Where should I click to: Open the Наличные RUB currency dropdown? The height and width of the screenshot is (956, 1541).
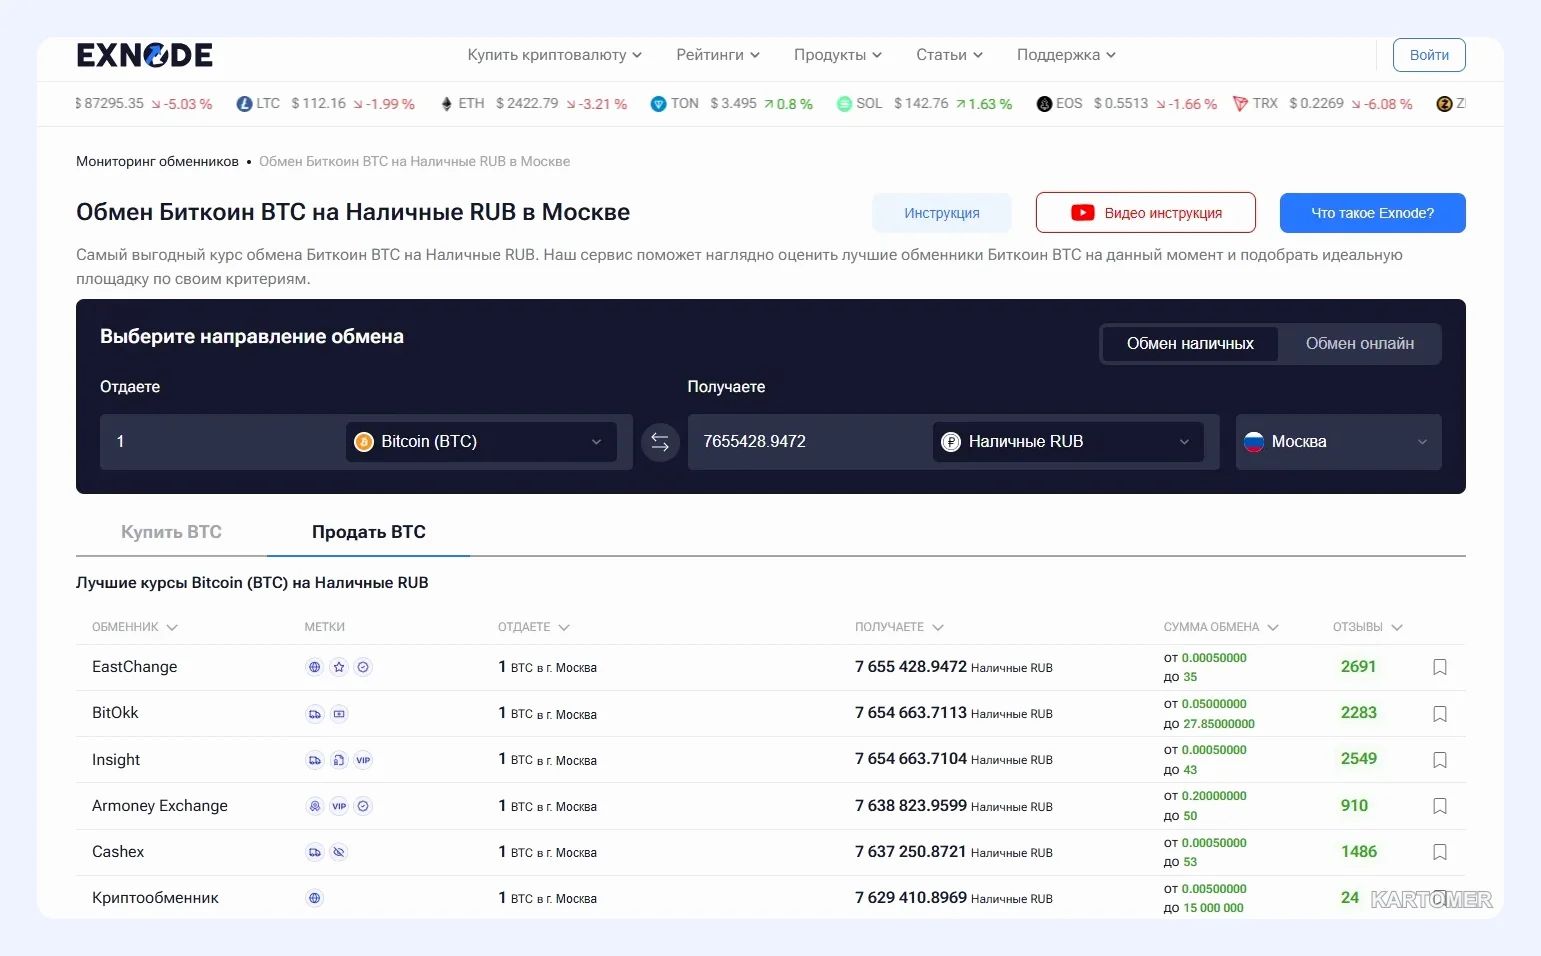[1068, 442]
